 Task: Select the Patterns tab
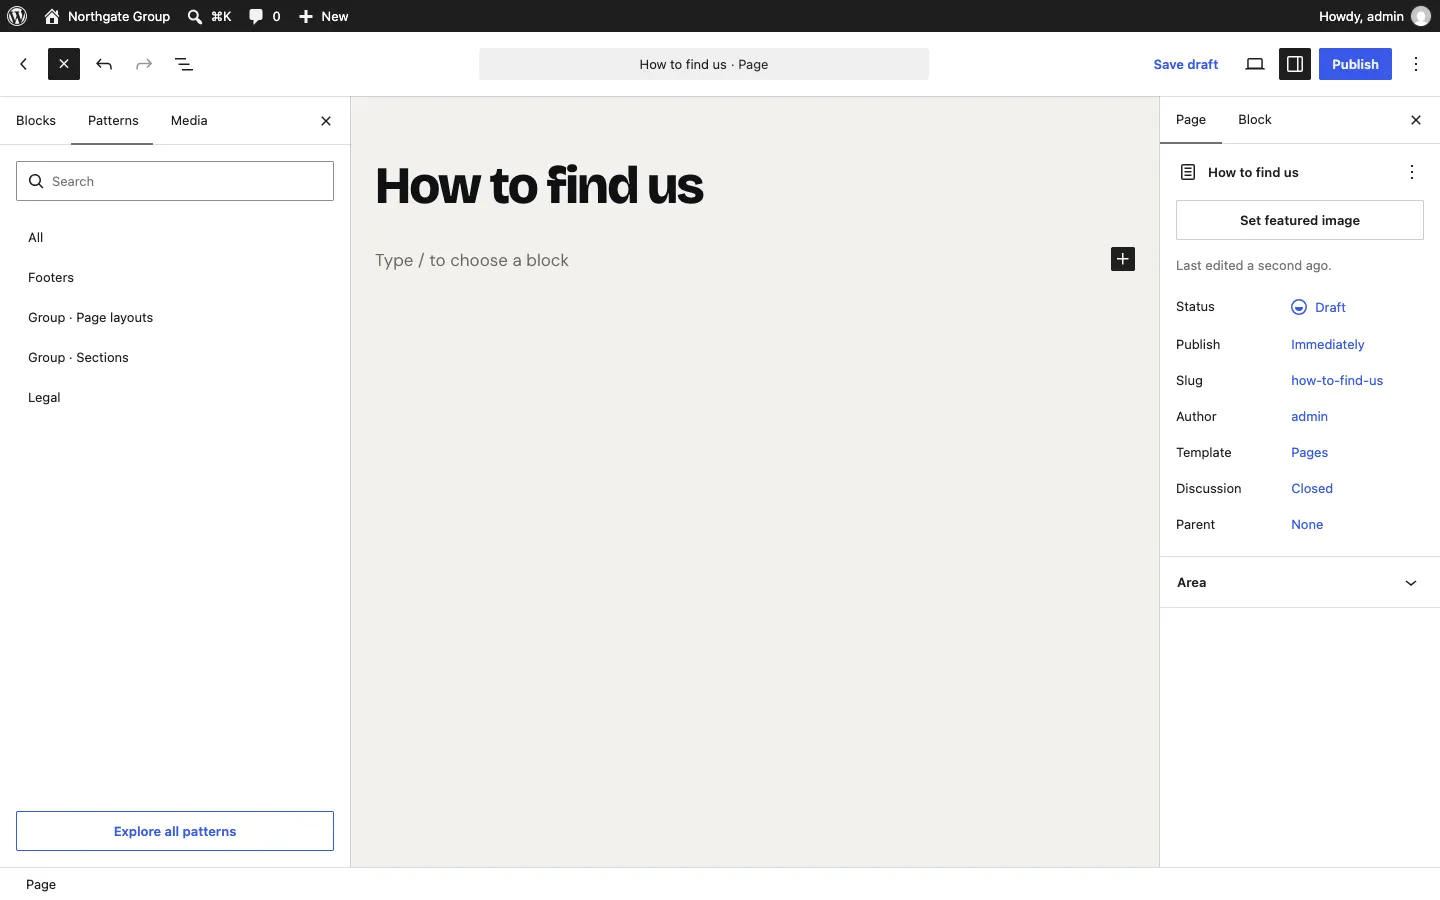113,121
